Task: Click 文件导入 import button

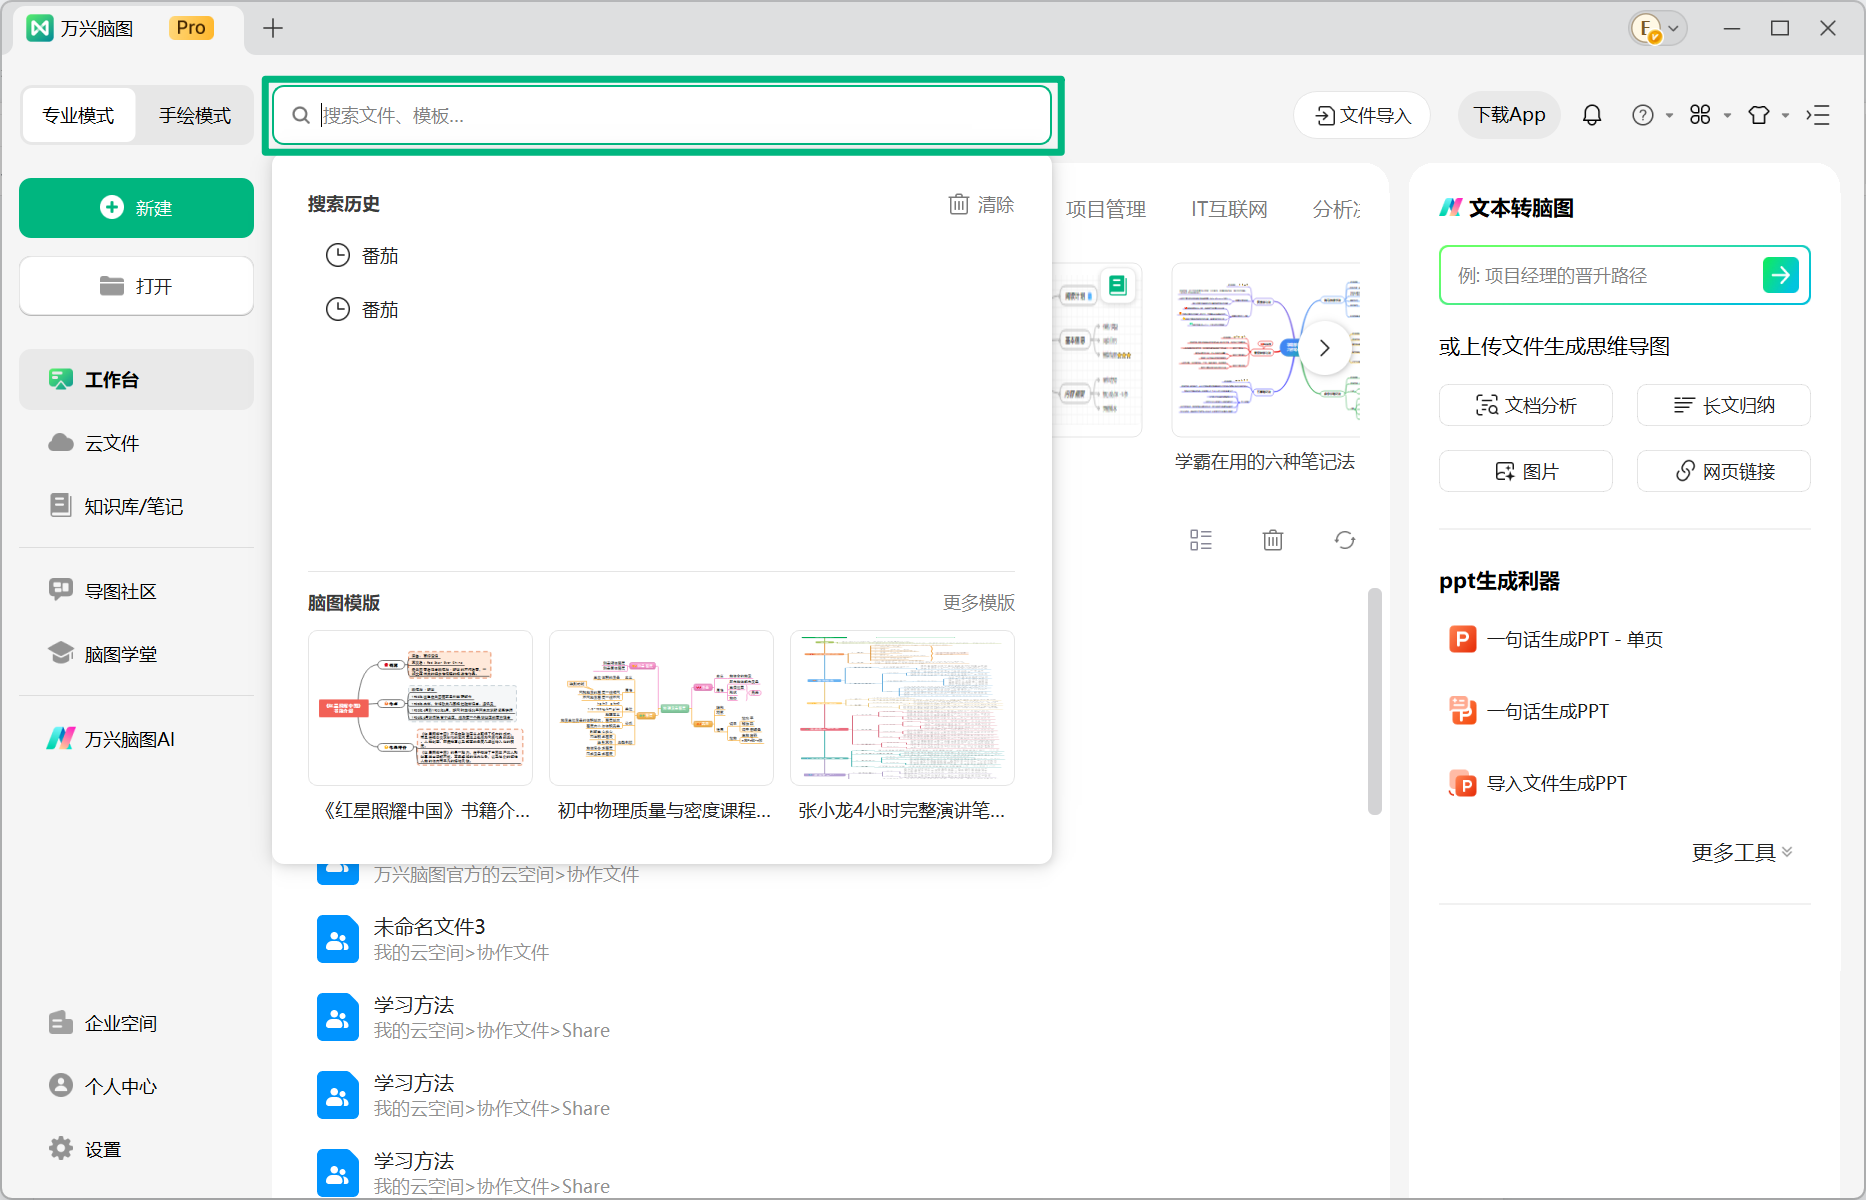Action: pos(1362,115)
